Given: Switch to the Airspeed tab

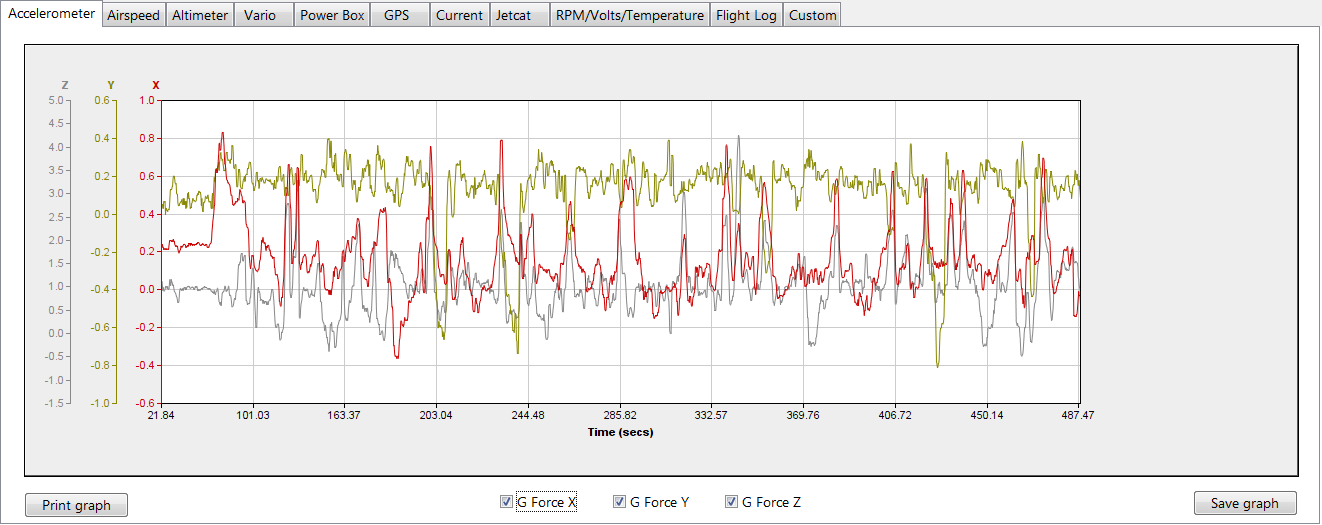Looking at the screenshot, I should click(x=134, y=15).
